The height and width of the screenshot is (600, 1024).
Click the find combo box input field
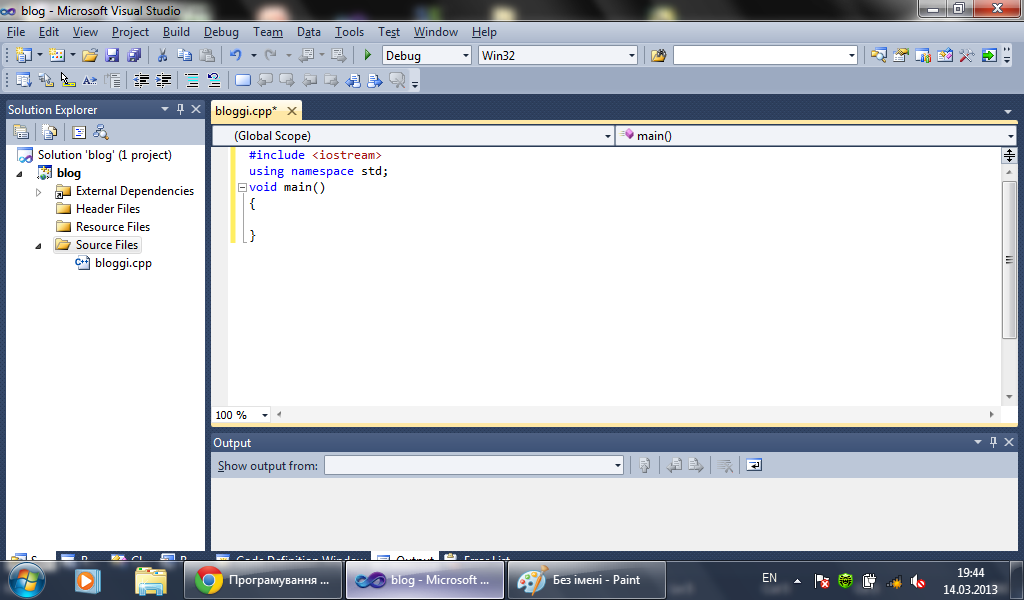pos(760,55)
